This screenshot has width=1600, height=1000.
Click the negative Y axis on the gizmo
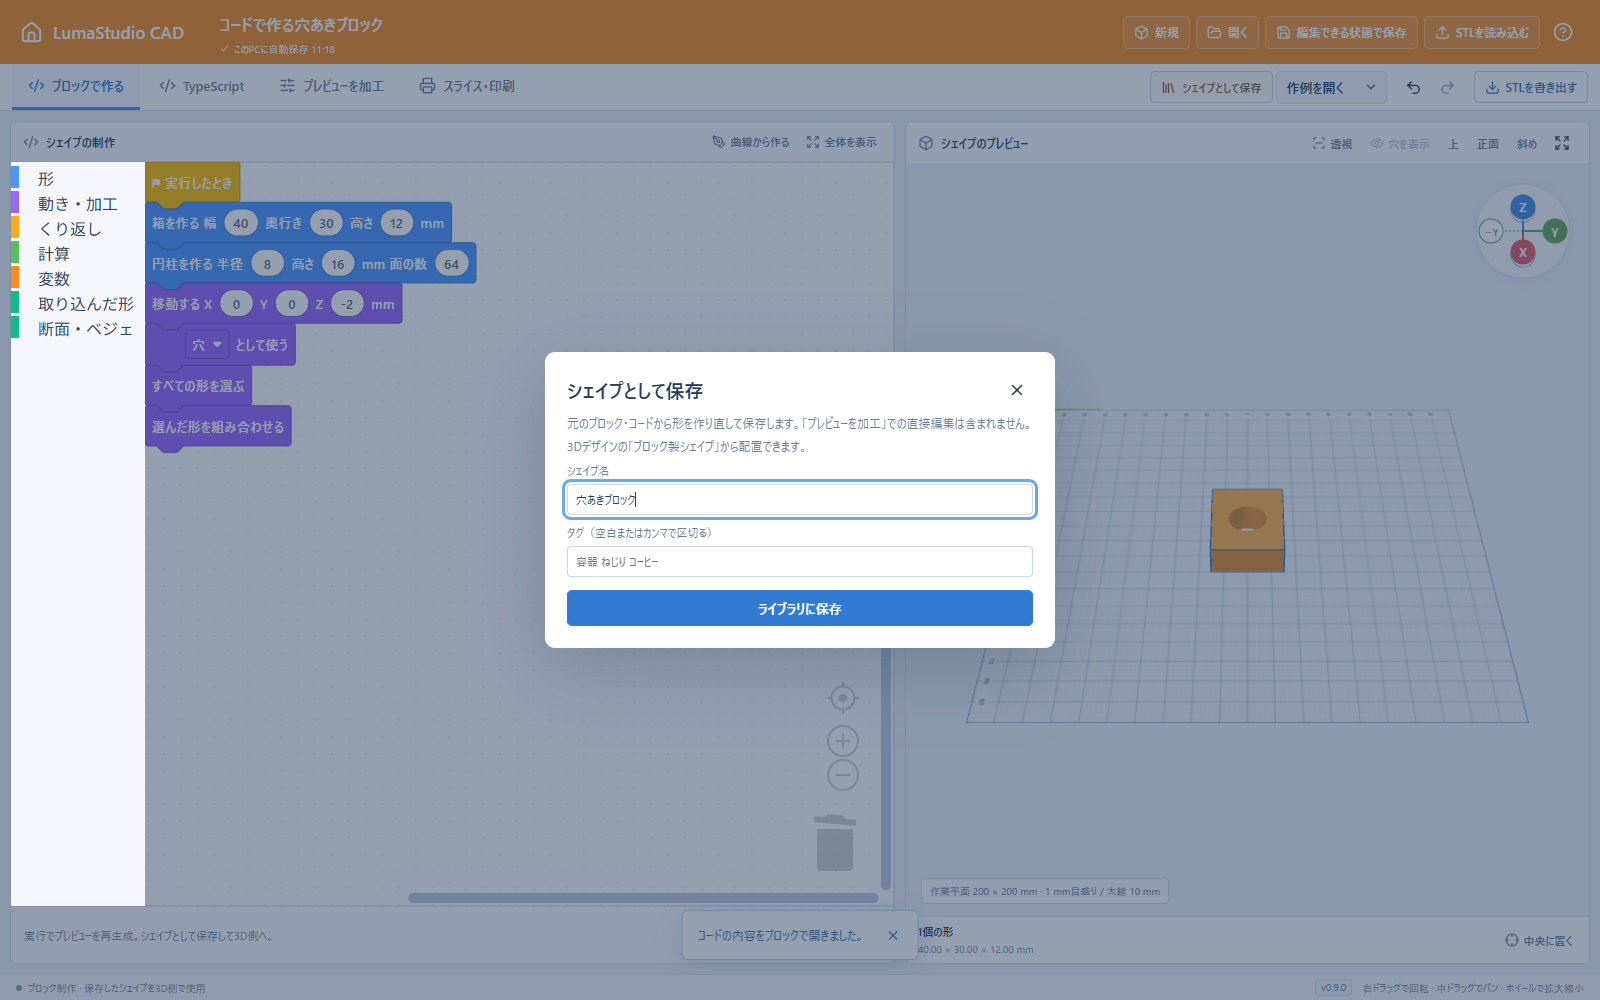click(x=1491, y=232)
